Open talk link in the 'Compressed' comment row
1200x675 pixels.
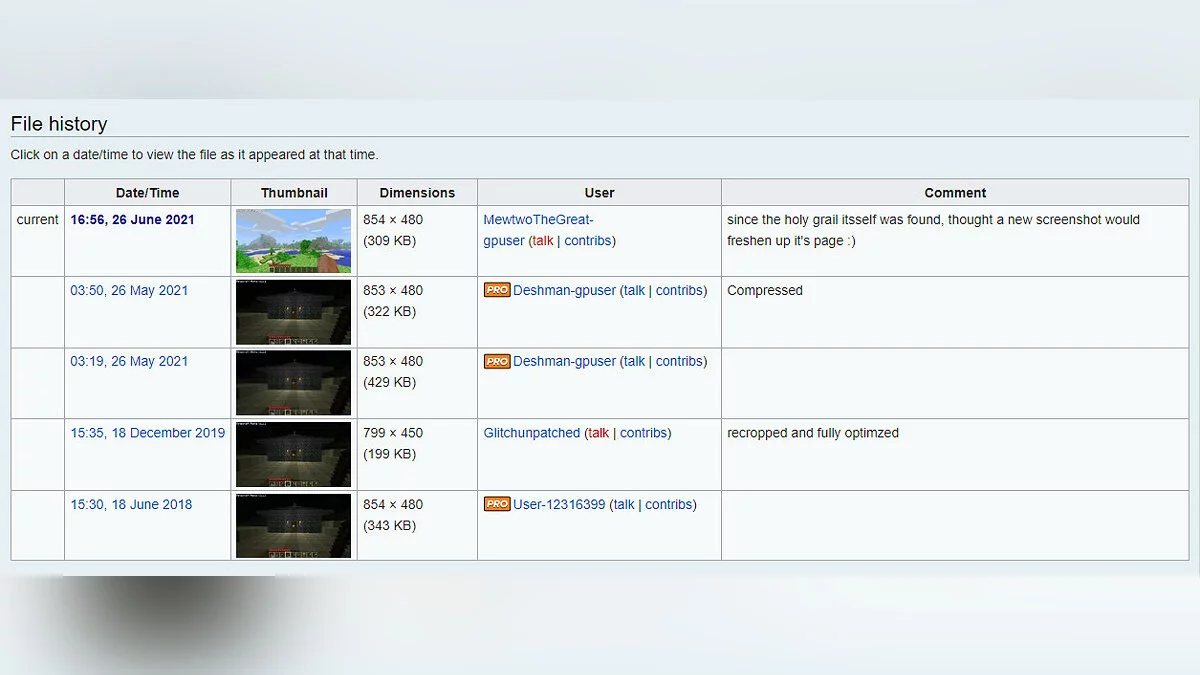point(634,290)
